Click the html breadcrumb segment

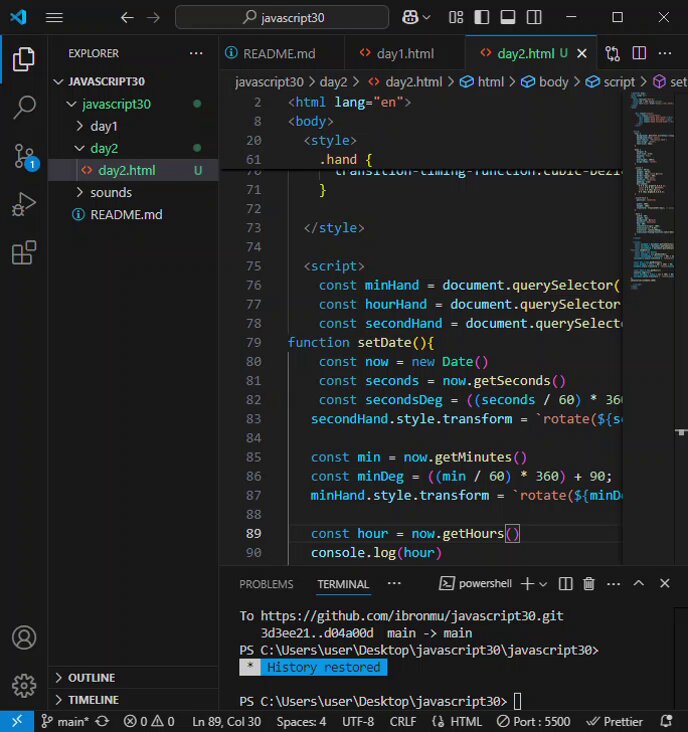[x=490, y=82]
